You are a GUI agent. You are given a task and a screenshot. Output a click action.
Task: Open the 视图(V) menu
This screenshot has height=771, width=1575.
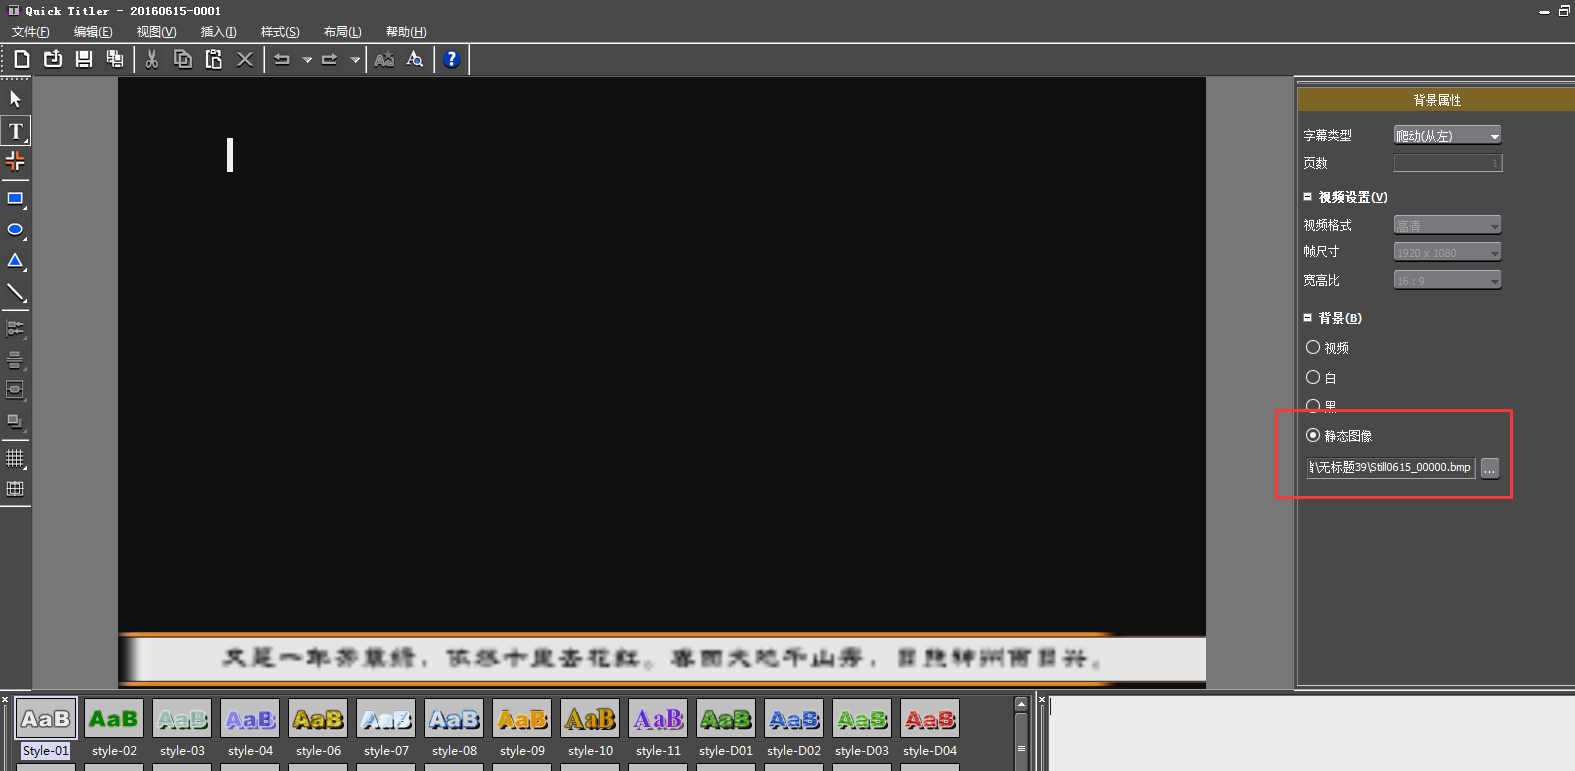point(156,32)
